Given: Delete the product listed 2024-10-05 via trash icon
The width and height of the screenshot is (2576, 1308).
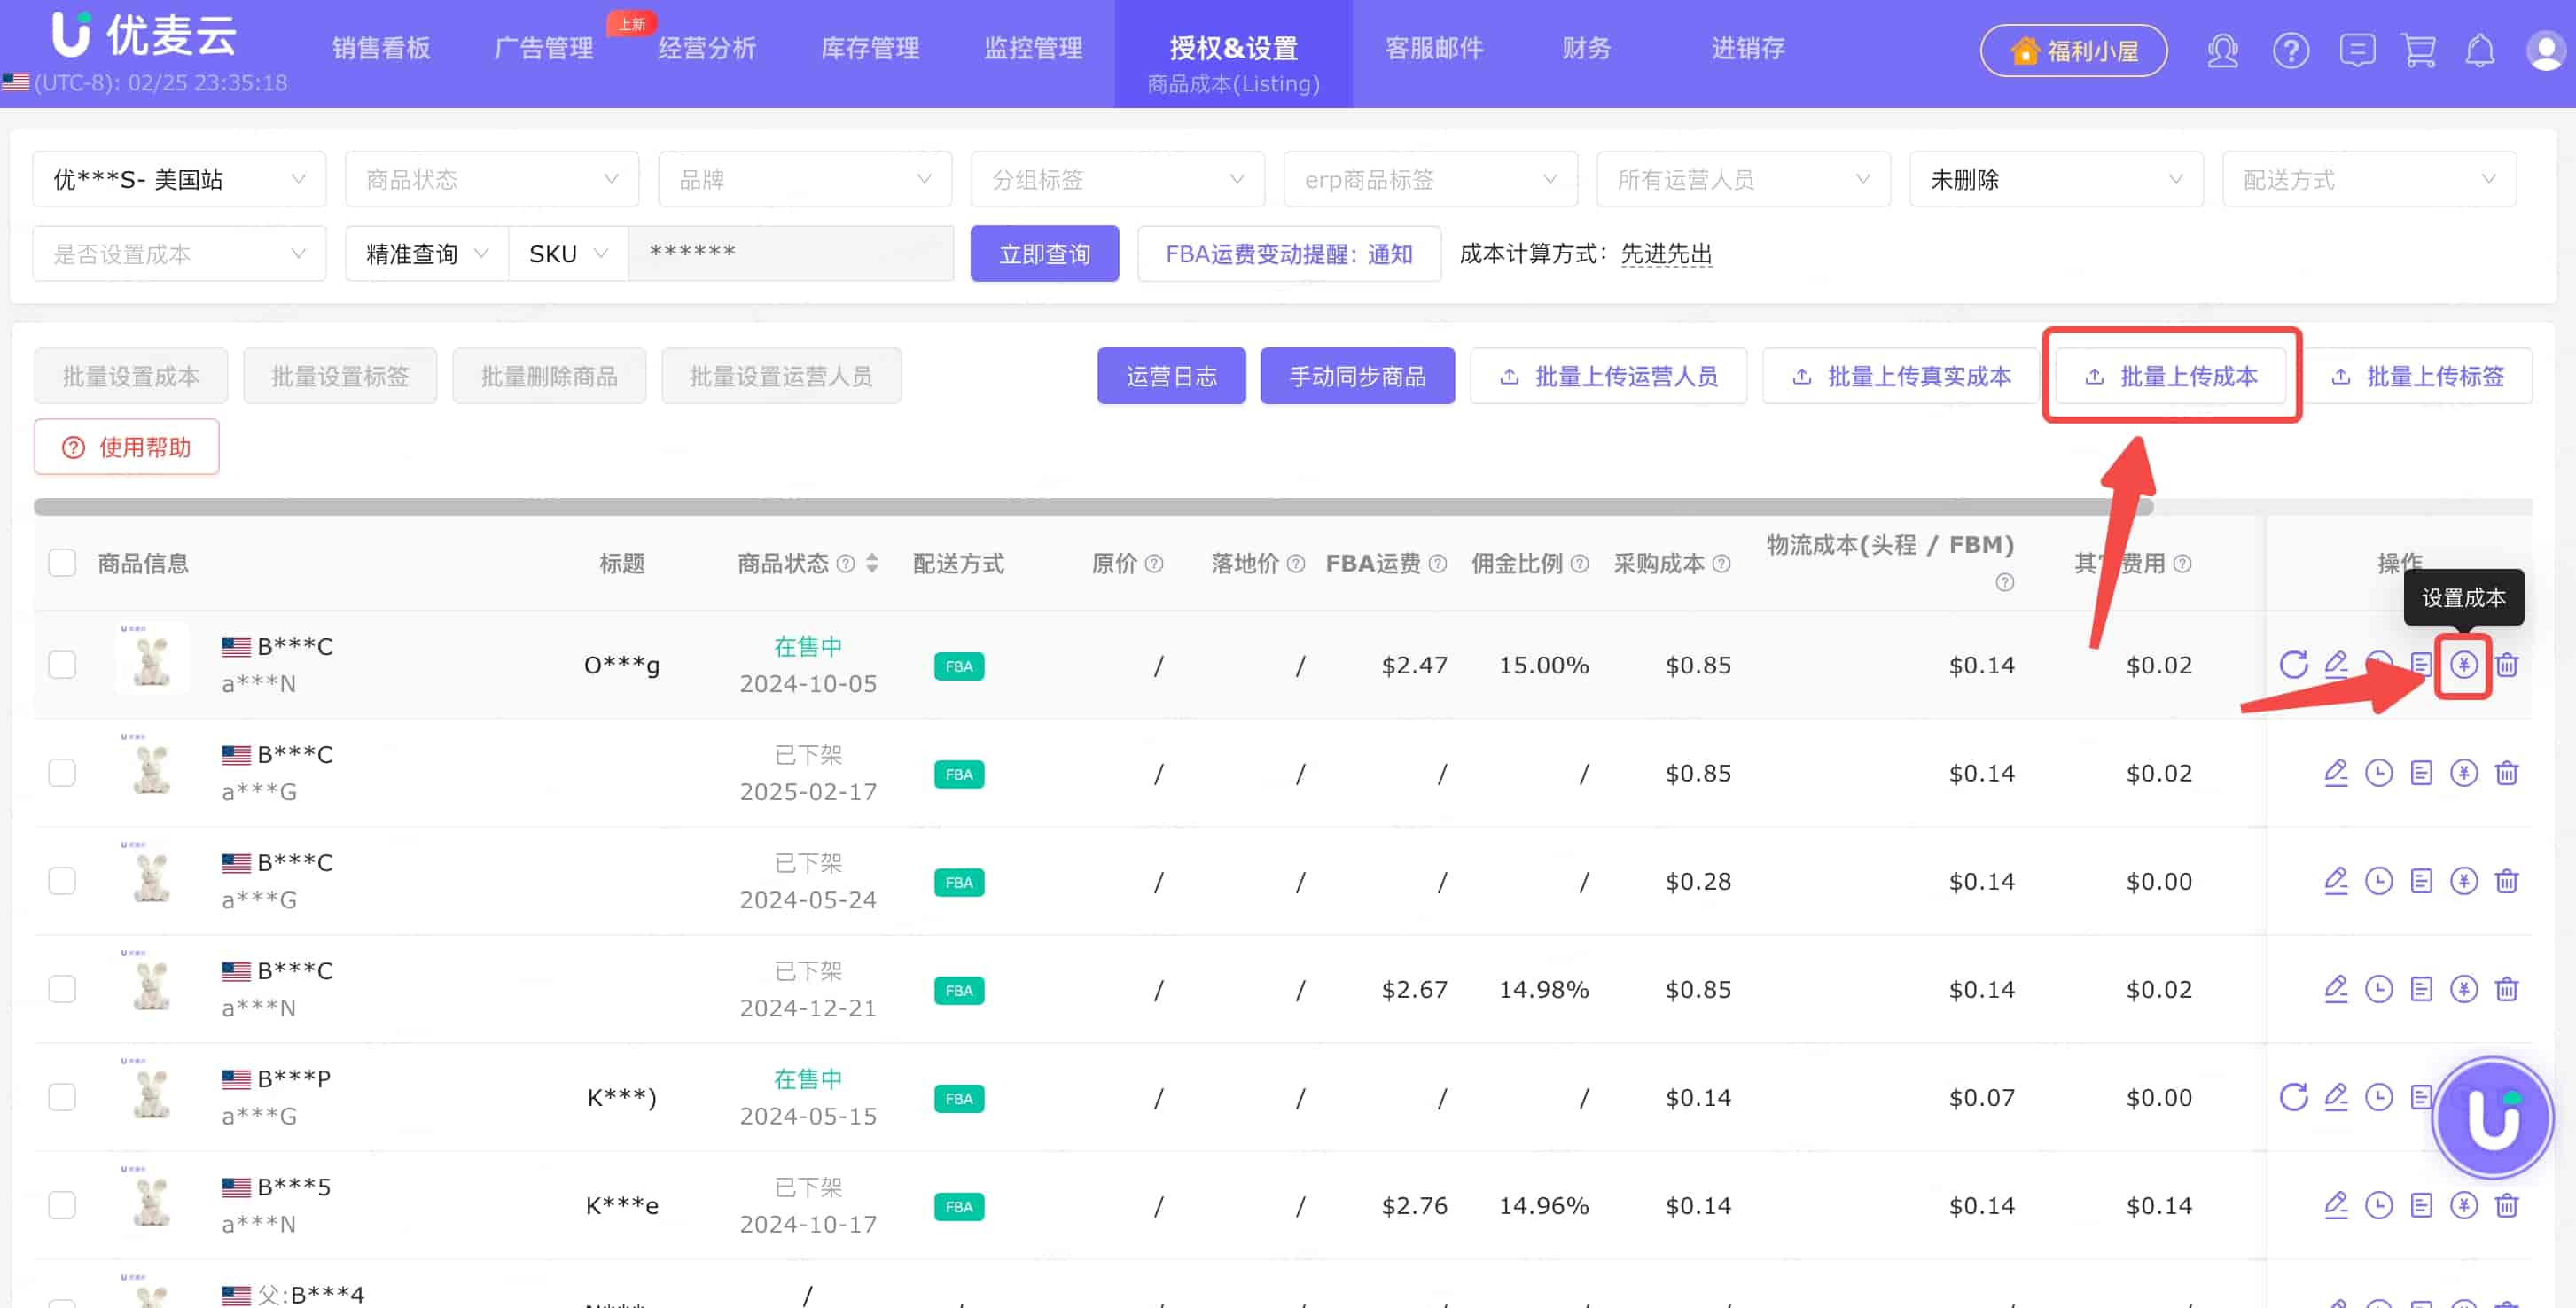Looking at the screenshot, I should 2506,664.
